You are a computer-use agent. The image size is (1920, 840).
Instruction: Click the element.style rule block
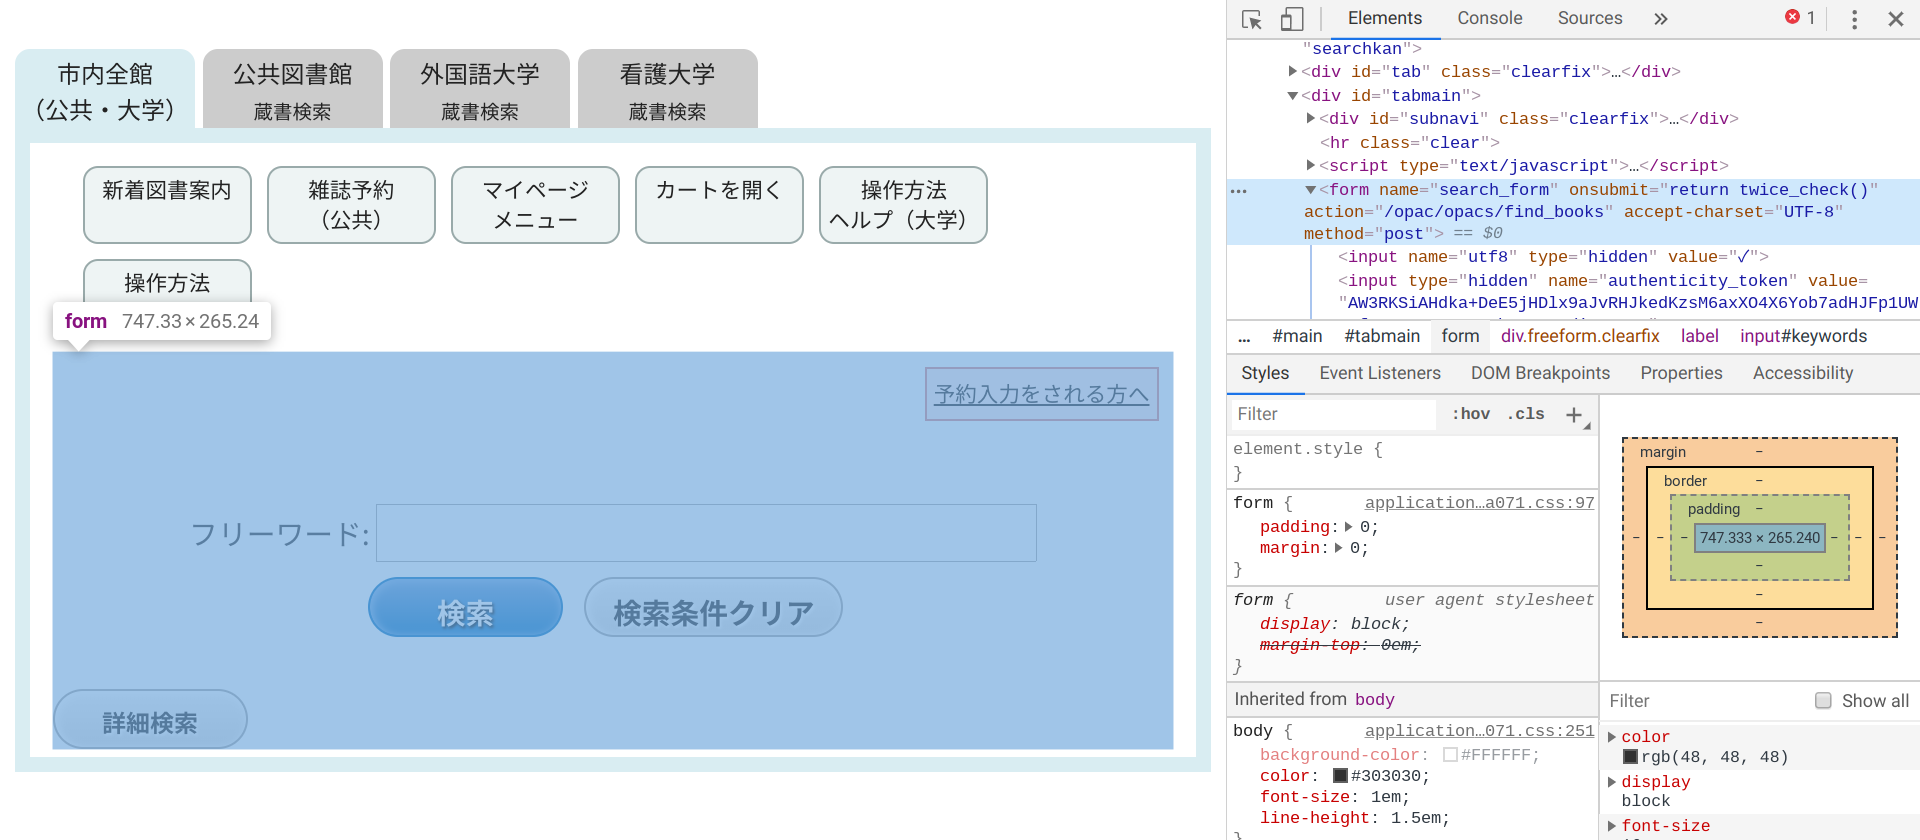point(1412,461)
